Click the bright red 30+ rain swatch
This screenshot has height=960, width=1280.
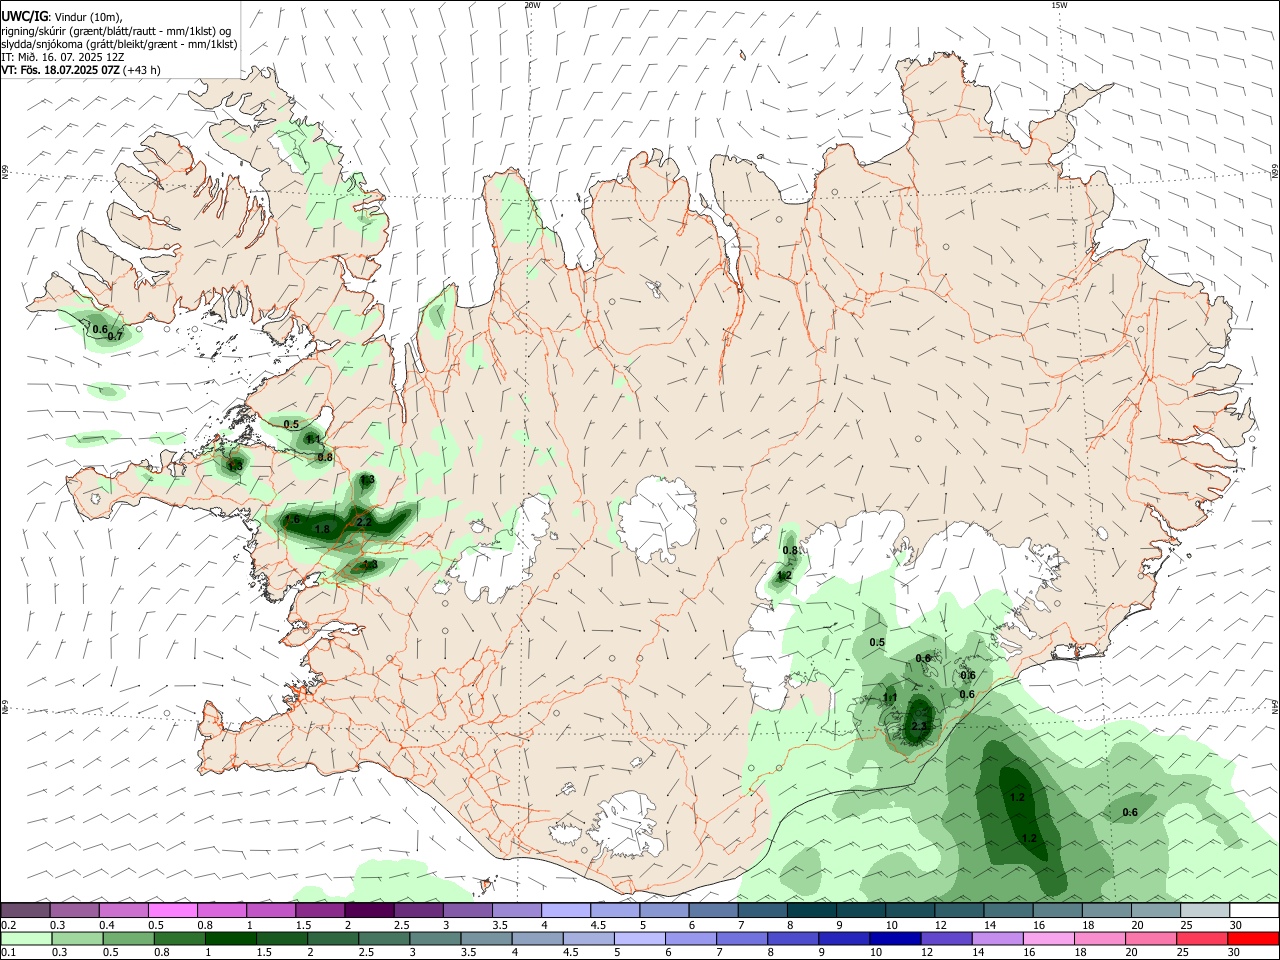pyautogui.click(x=1253, y=939)
